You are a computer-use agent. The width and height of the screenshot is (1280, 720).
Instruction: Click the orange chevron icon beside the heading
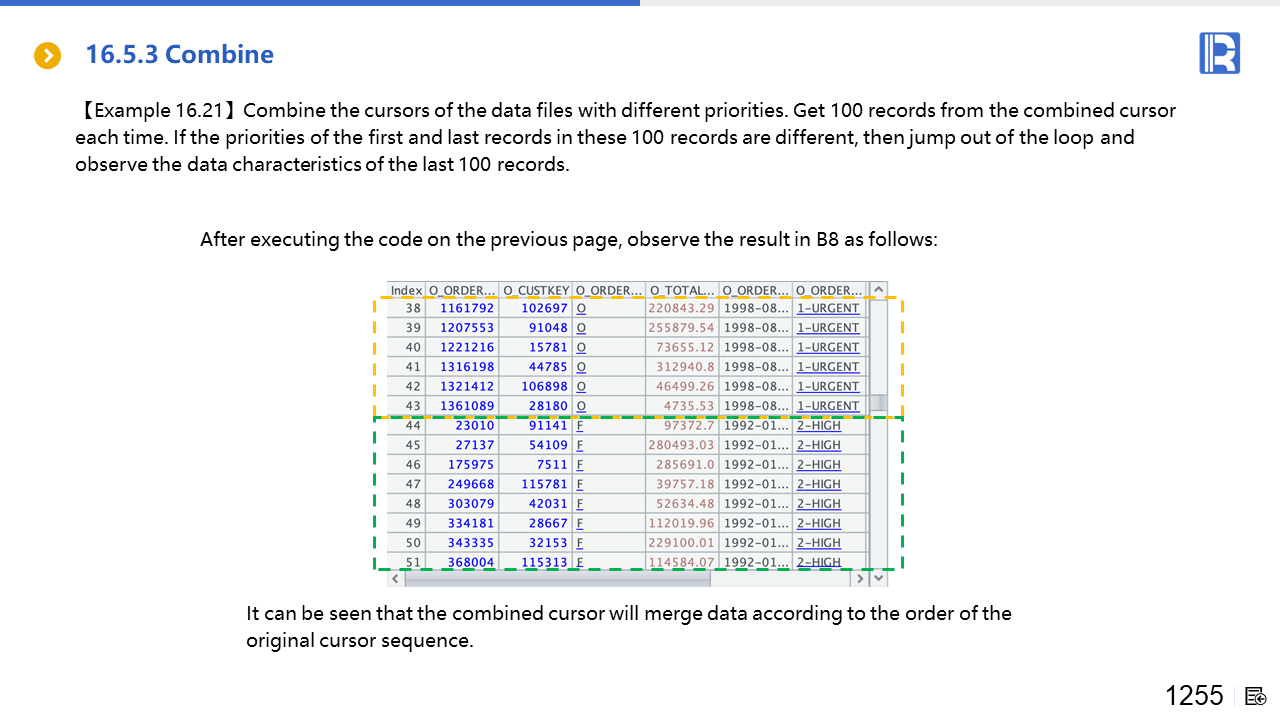coord(47,56)
